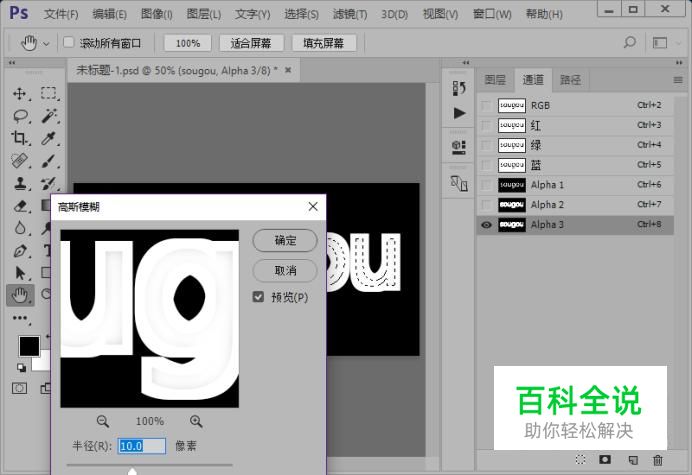This screenshot has height=475, width=692.
Task: Show the Alpha 1 channel visibility box
Action: coord(486,185)
